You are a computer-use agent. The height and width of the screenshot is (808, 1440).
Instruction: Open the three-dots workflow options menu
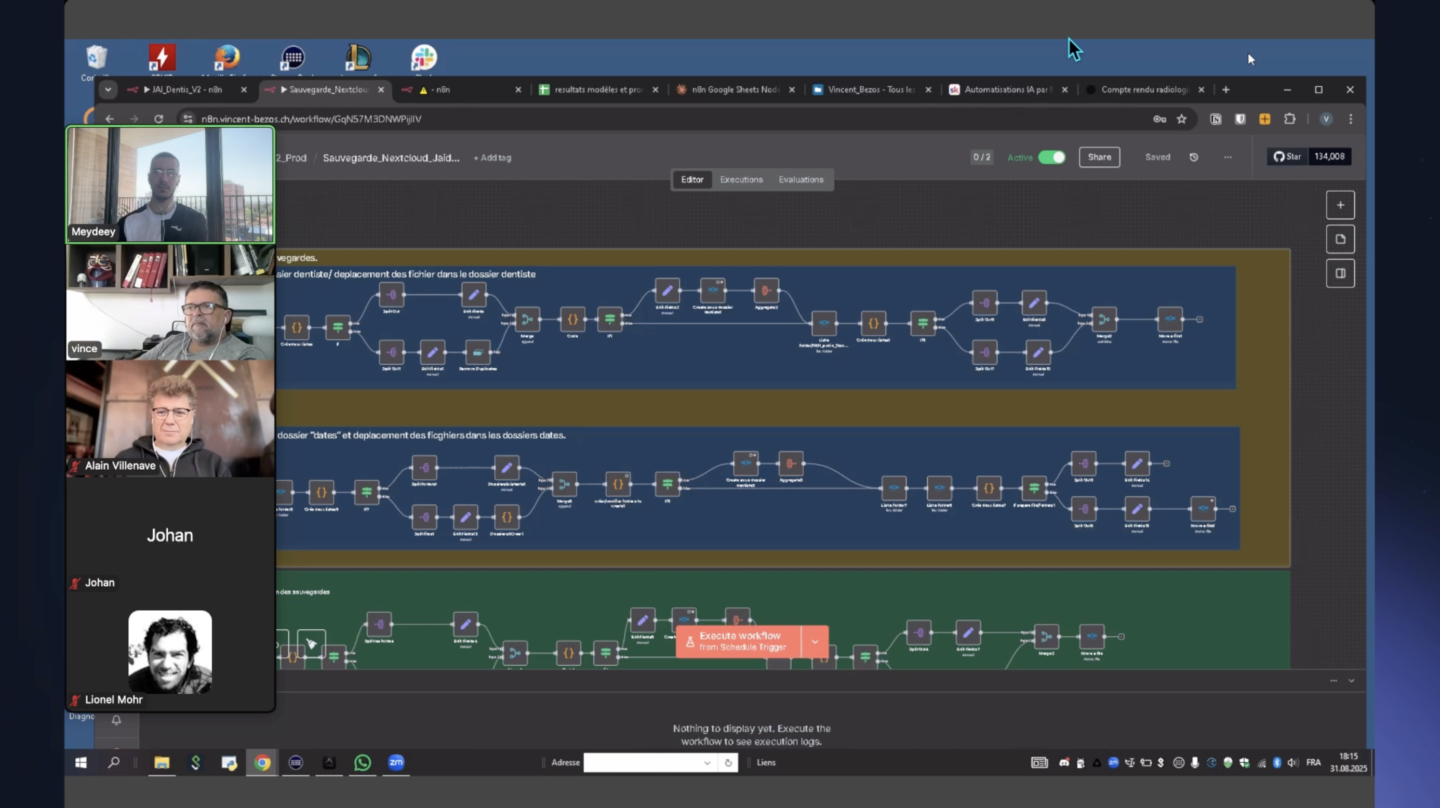1227,157
